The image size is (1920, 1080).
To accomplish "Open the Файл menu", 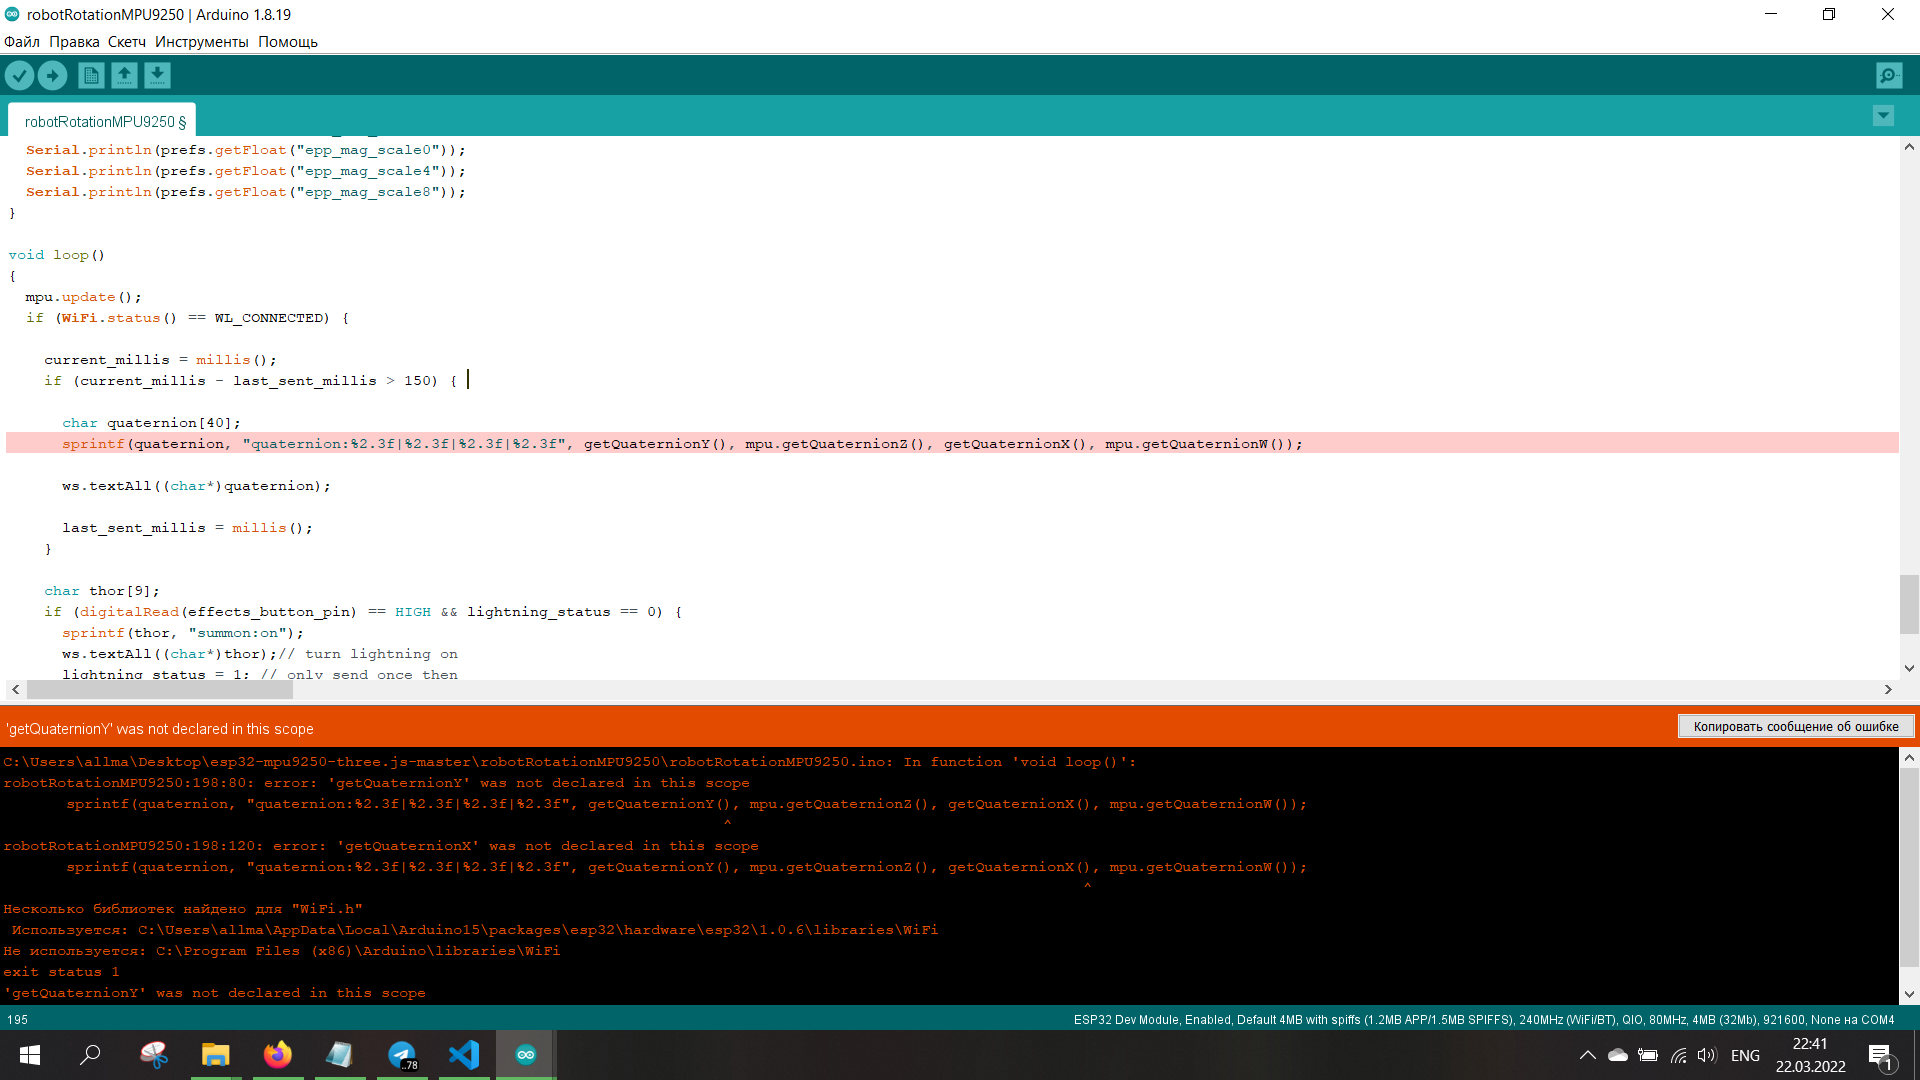I will pyautogui.click(x=21, y=42).
